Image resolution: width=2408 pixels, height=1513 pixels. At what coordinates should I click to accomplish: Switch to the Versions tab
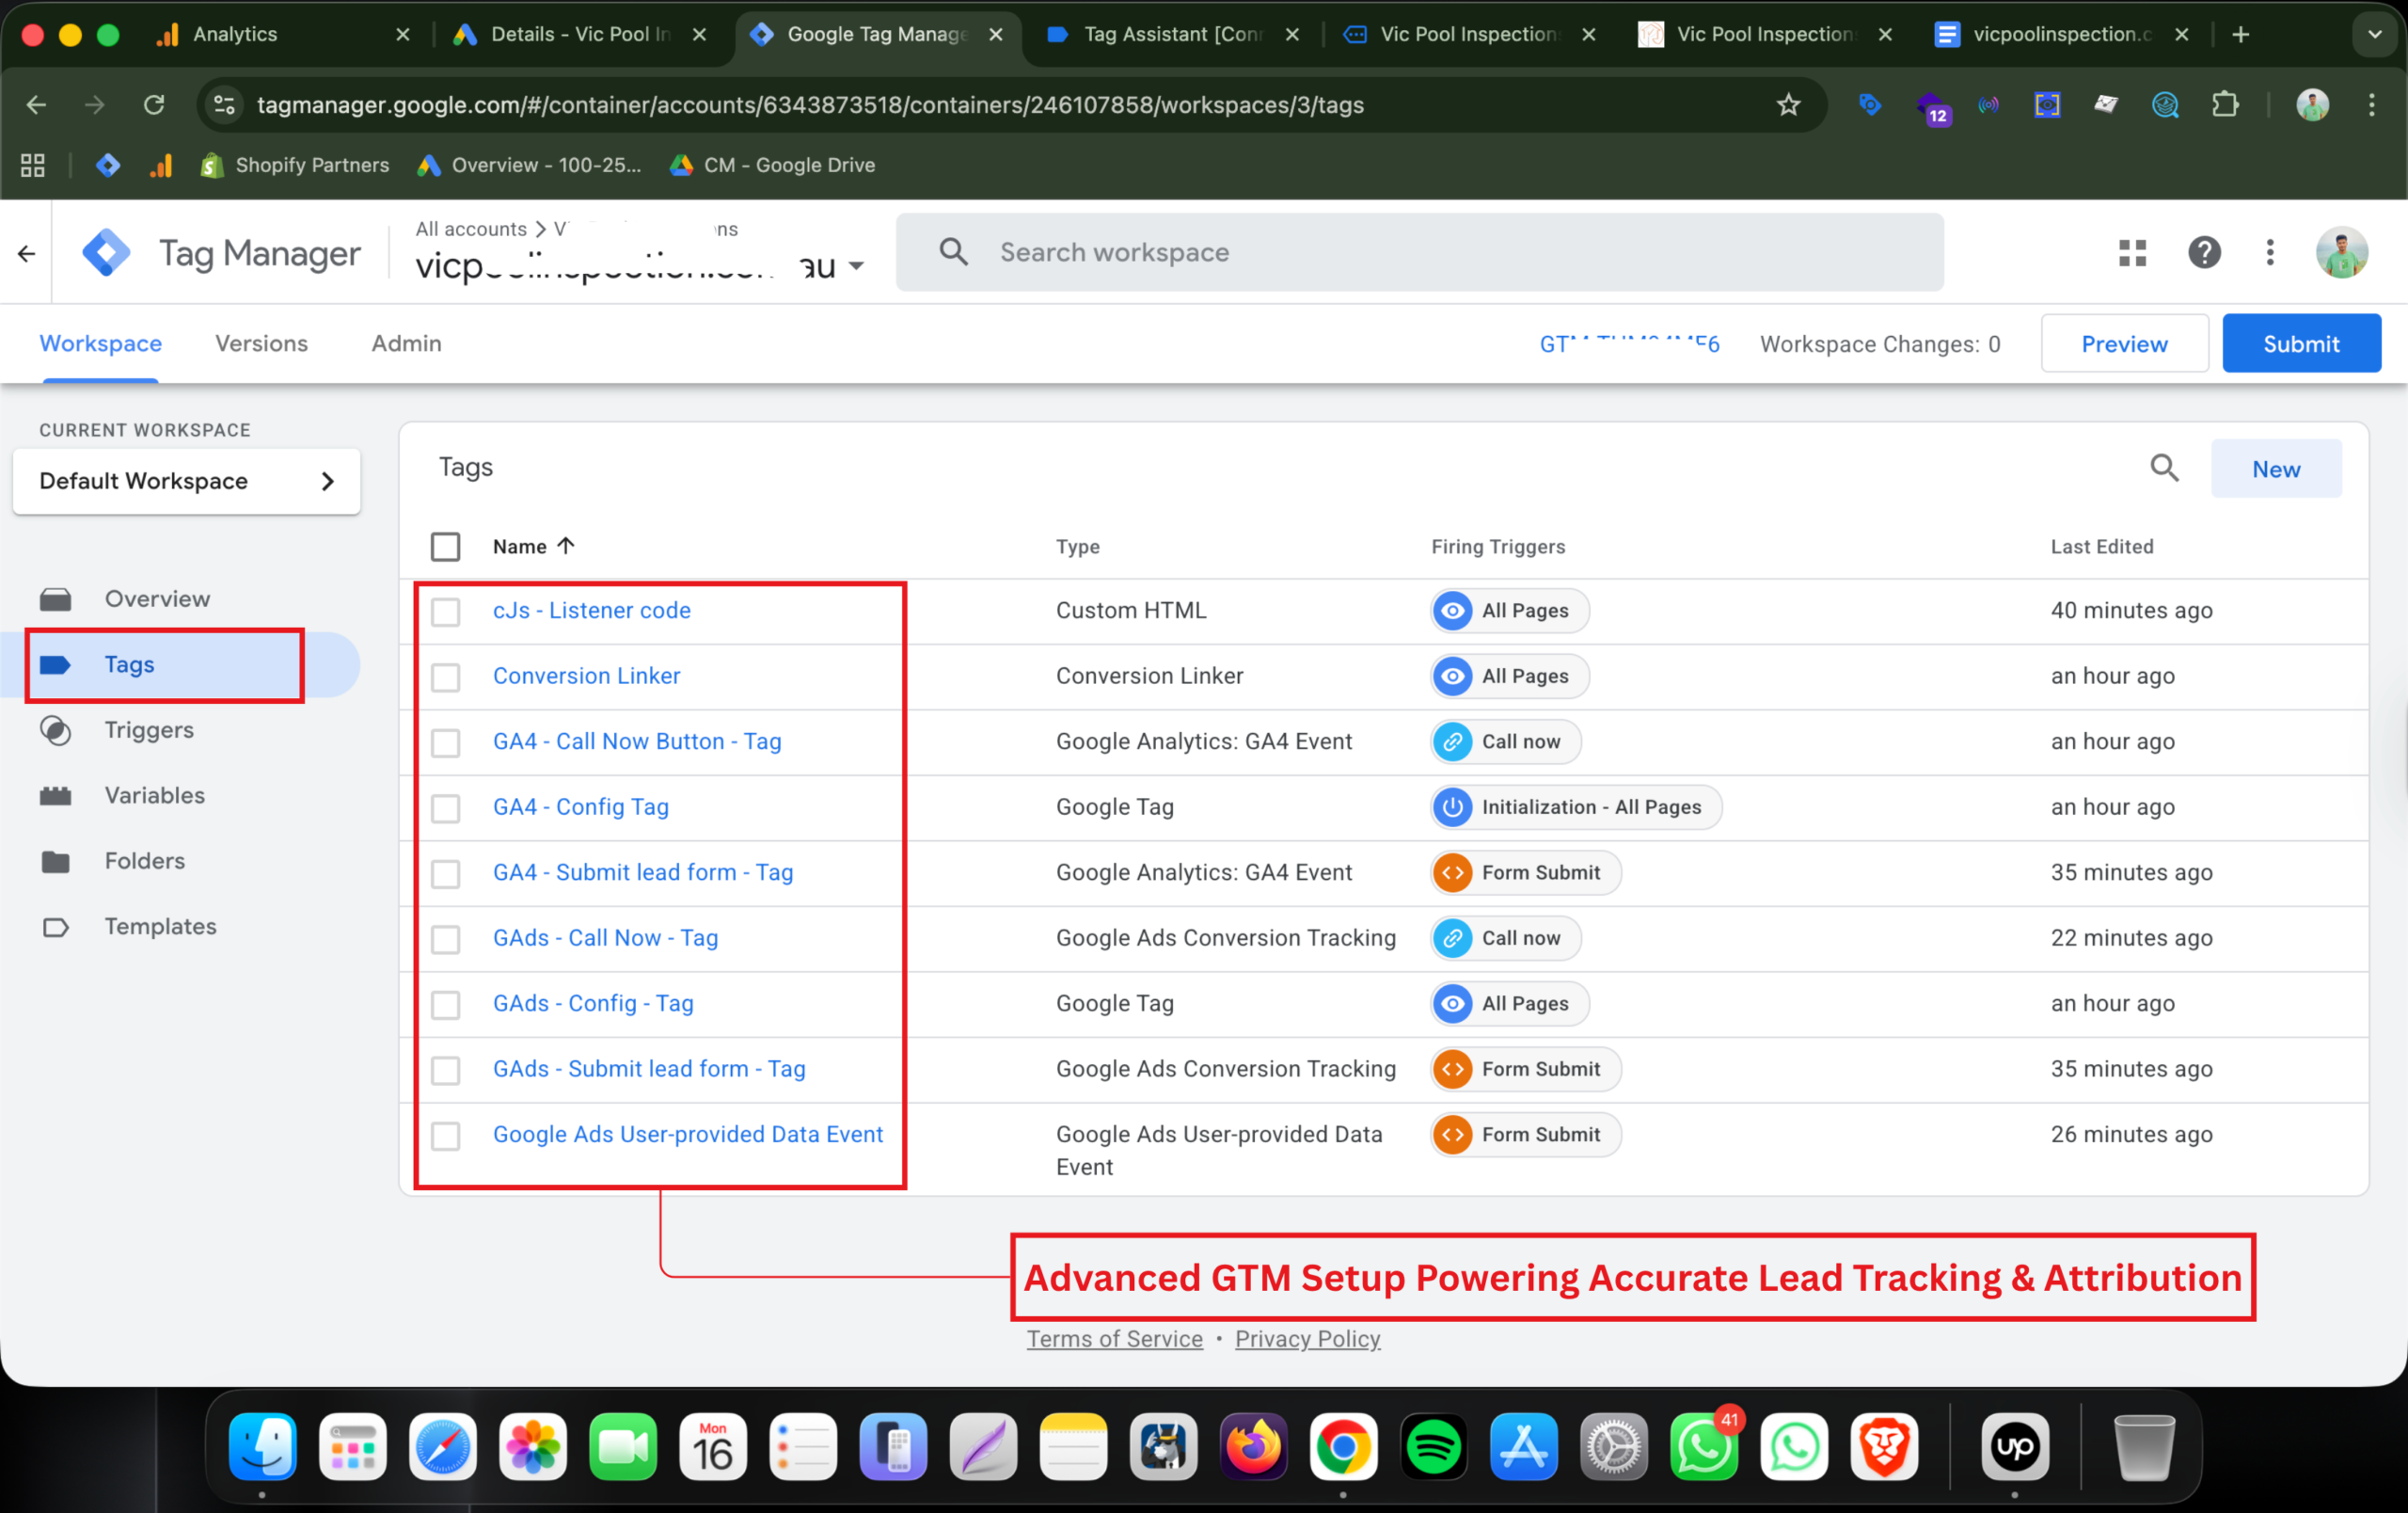coord(261,344)
